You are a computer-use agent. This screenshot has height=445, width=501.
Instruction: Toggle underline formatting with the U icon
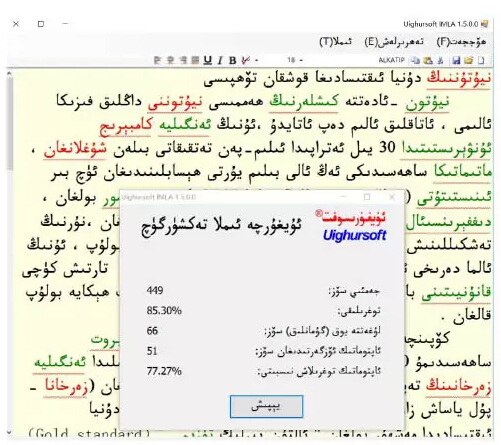point(208,60)
